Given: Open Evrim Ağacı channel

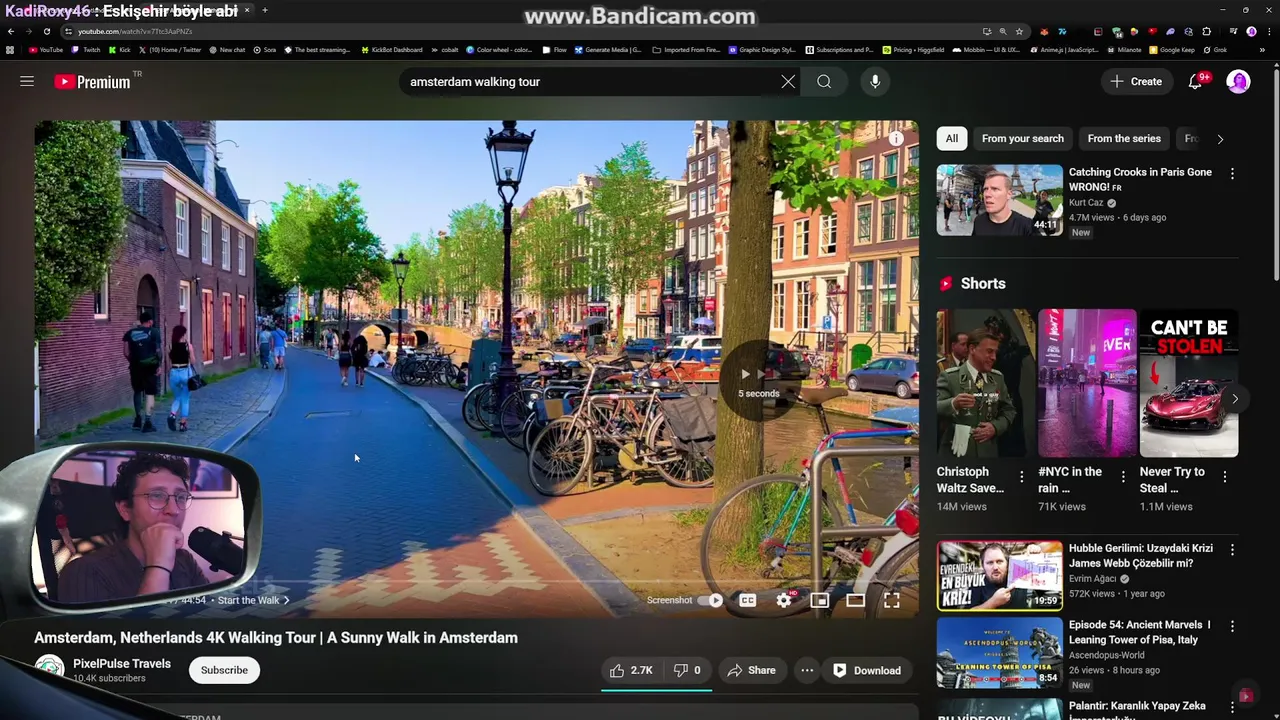Looking at the screenshot, I should [x=1094, y=579].
